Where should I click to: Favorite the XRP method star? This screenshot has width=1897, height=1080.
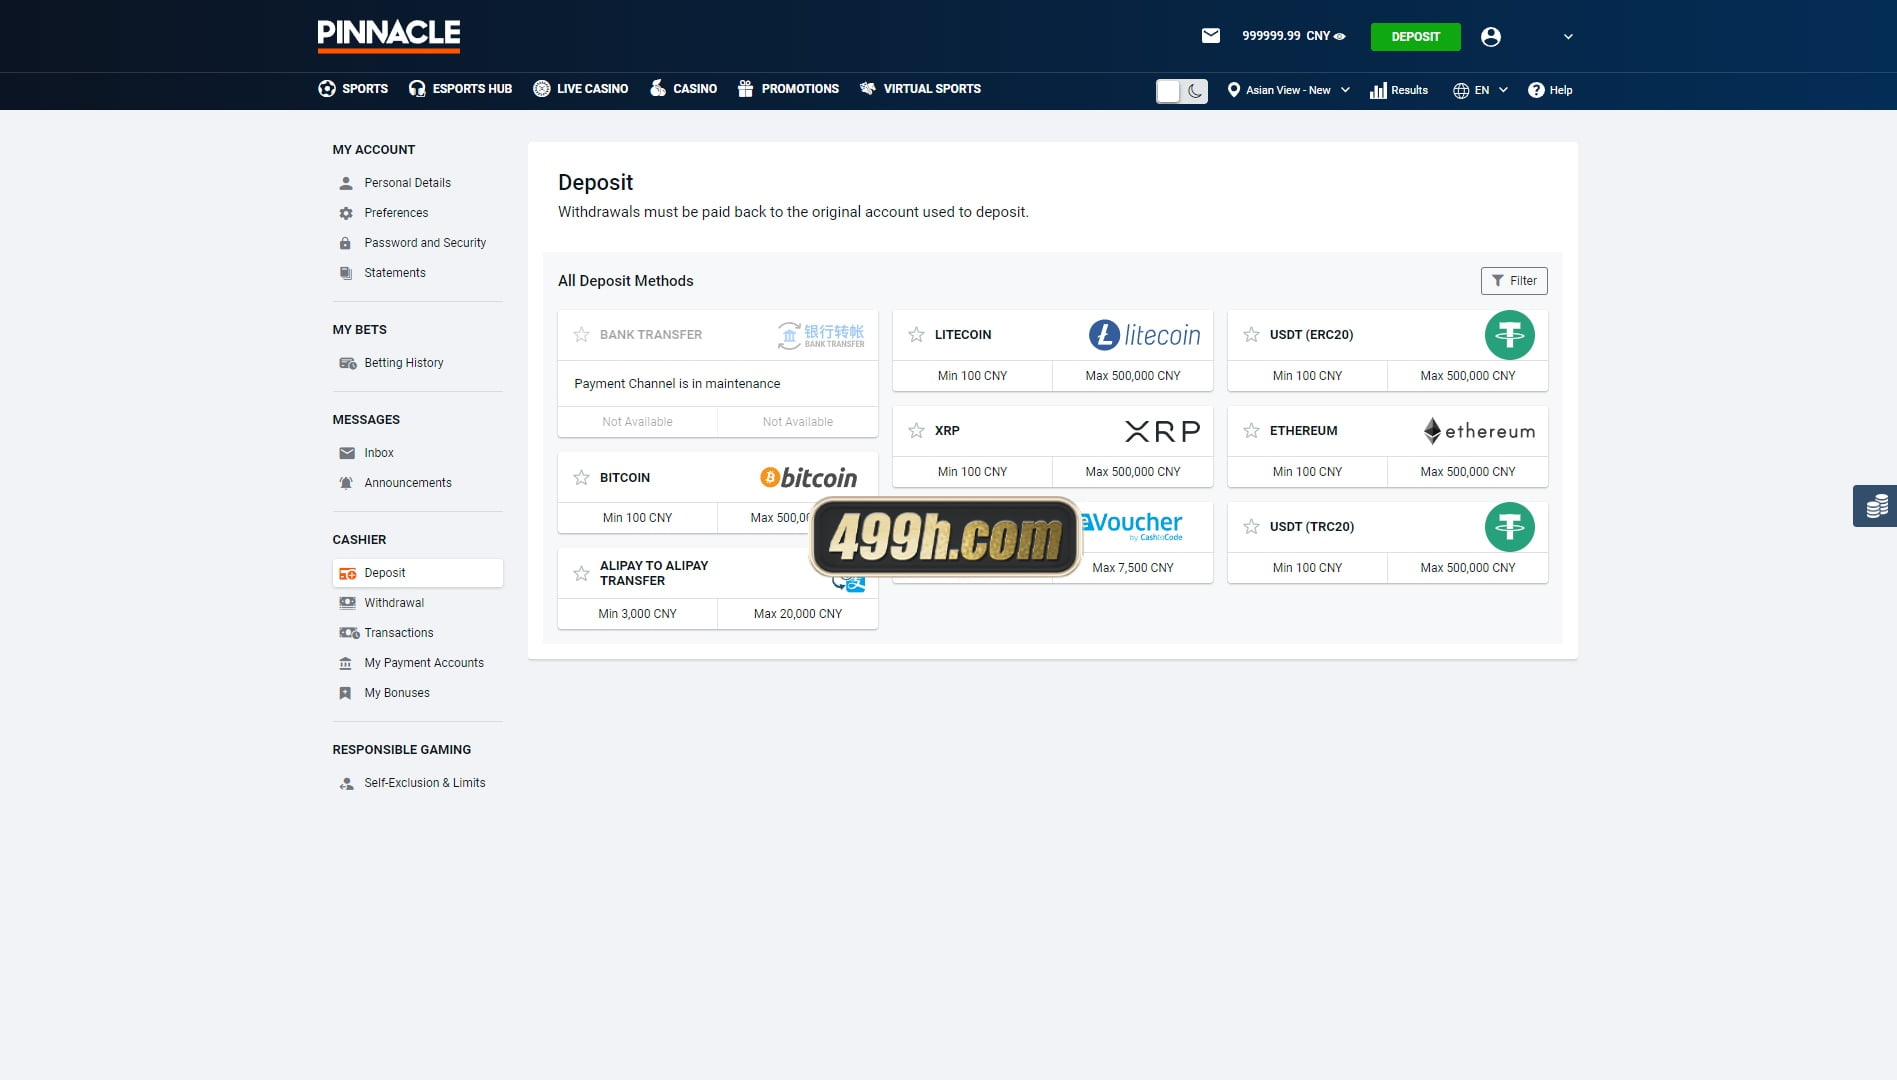pyautogui.click(x=916, y=431)
